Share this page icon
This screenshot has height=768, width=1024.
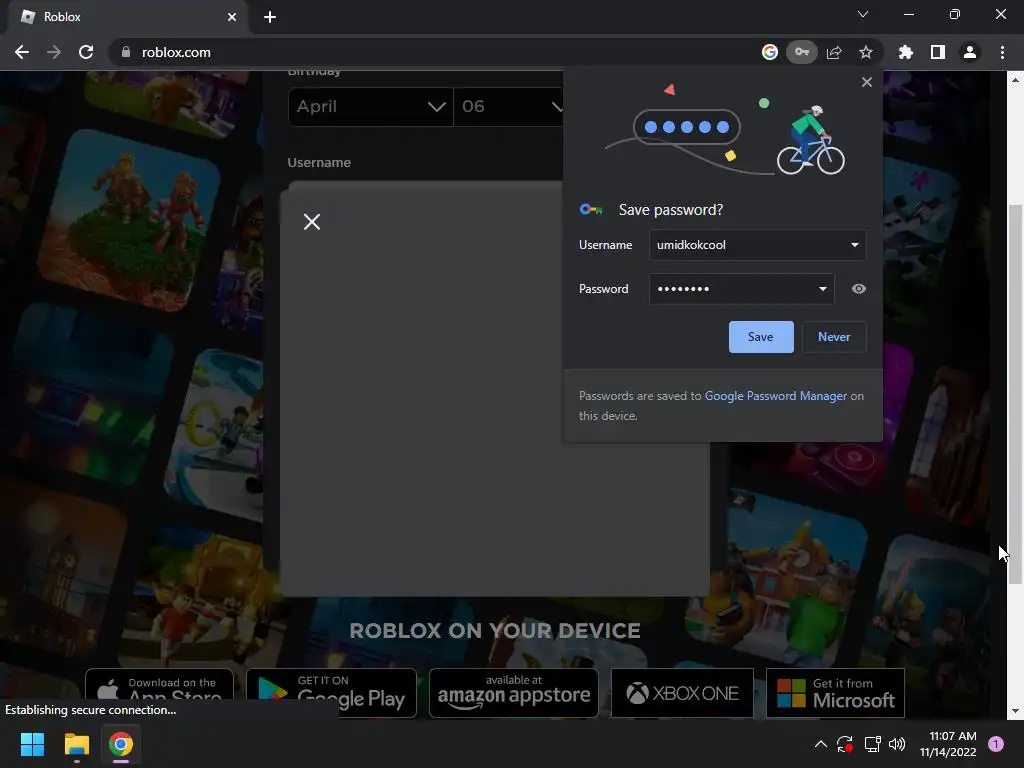pos(834,52)
